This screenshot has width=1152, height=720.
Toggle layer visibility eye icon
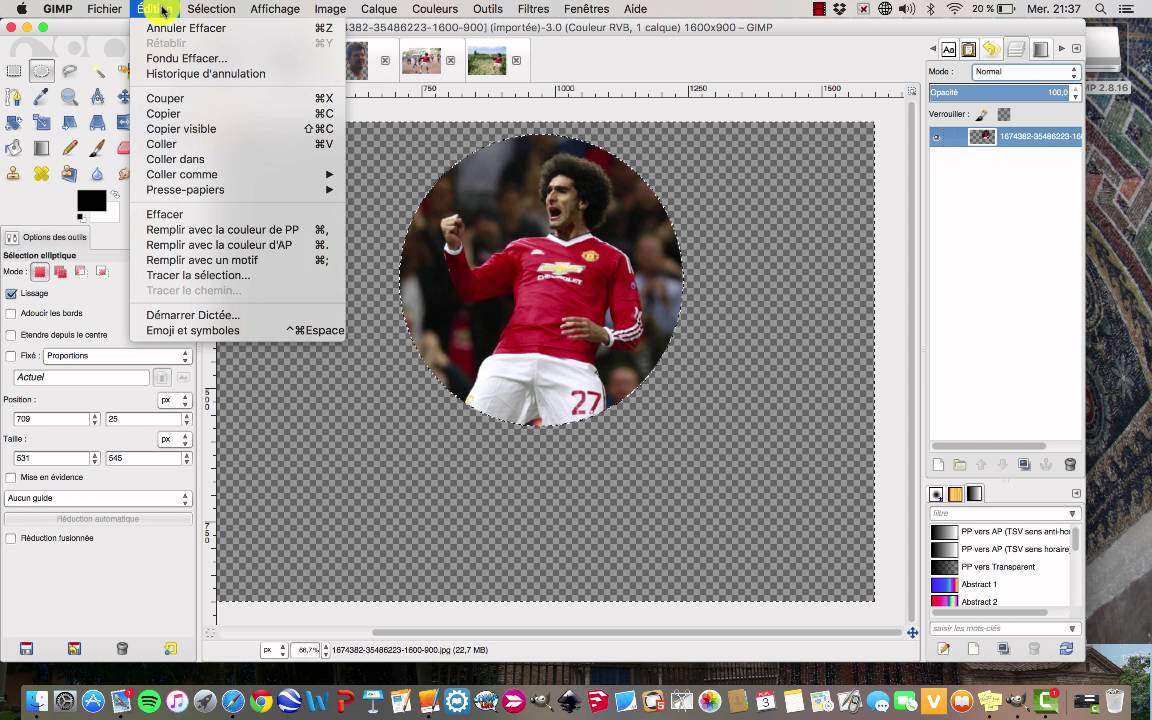point(937,137)
